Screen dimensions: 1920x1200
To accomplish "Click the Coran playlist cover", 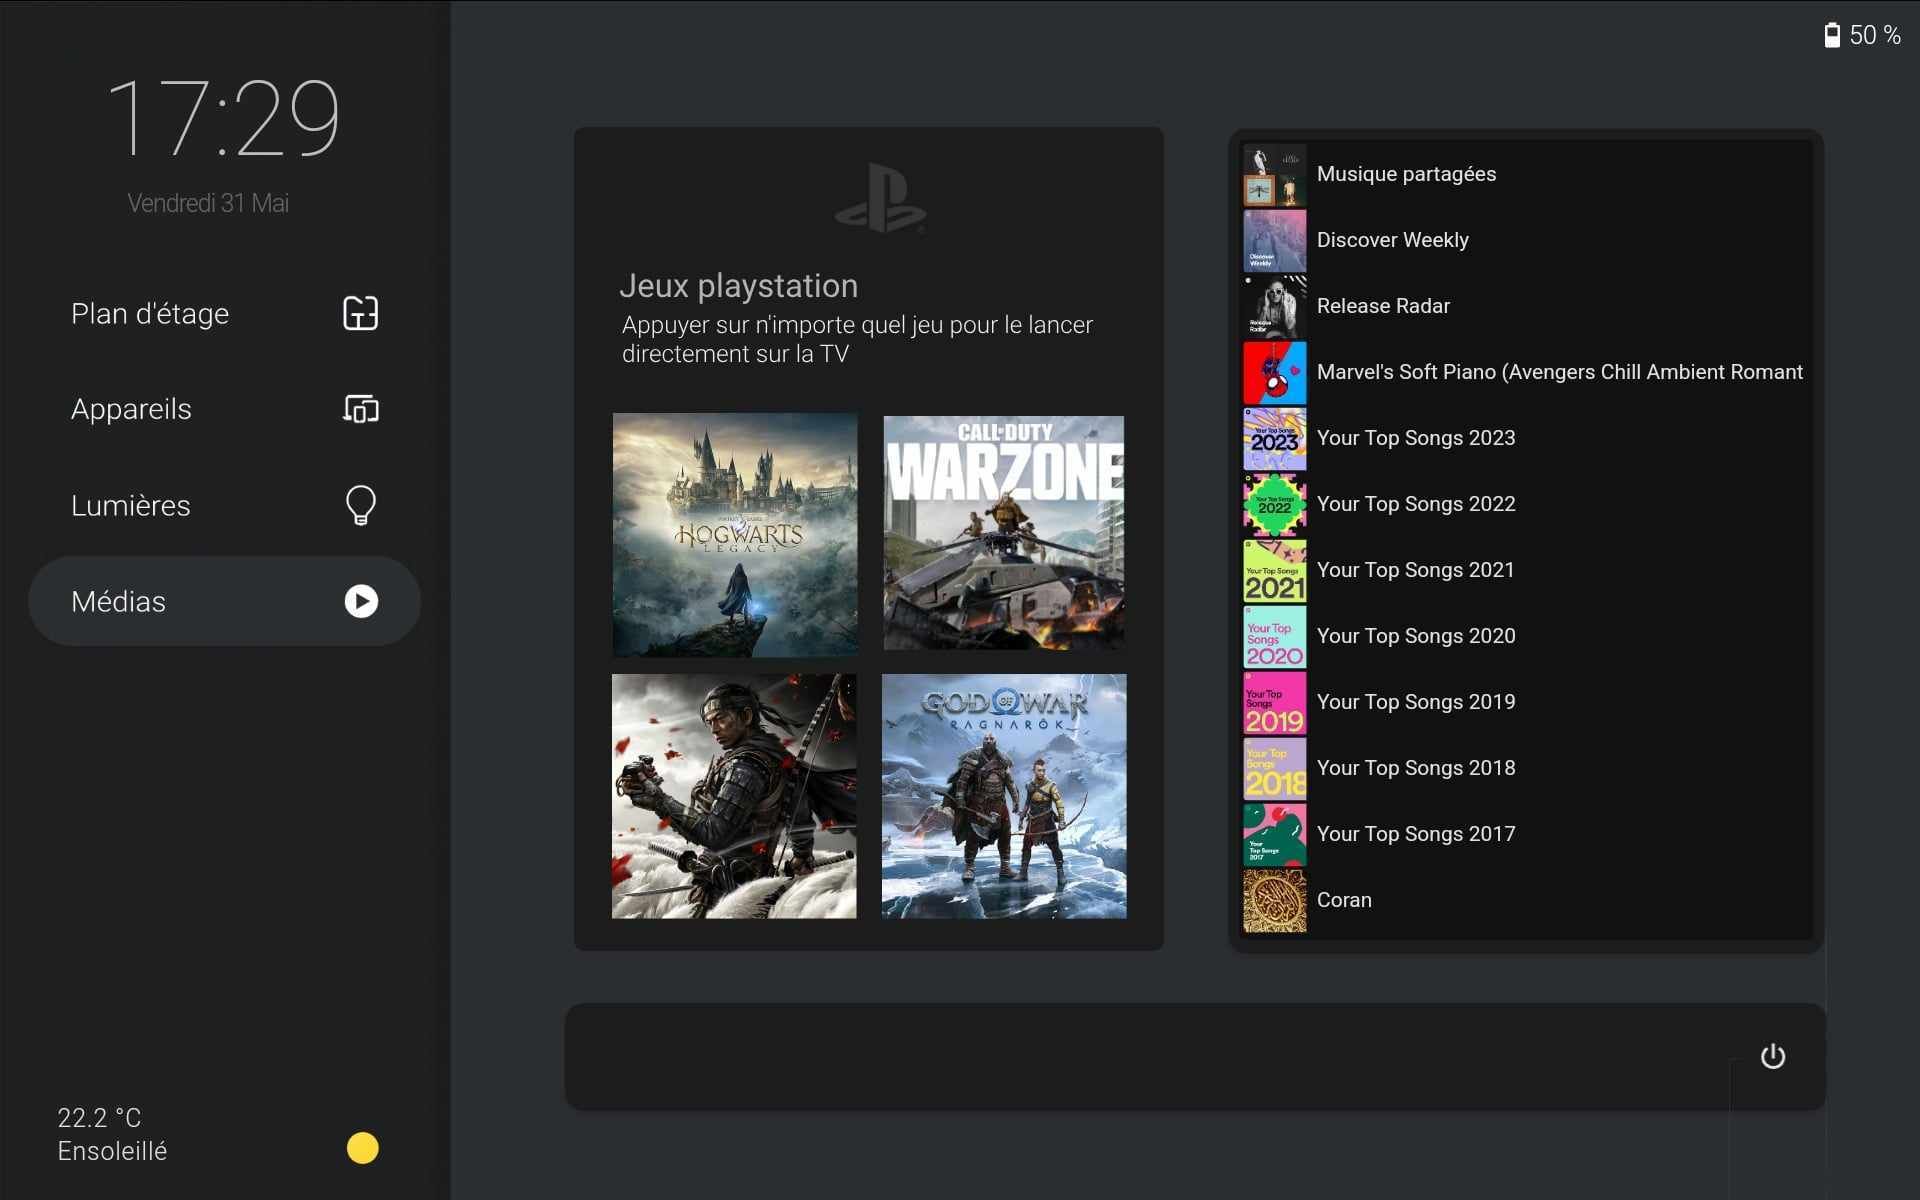I will coord(1274,900).
